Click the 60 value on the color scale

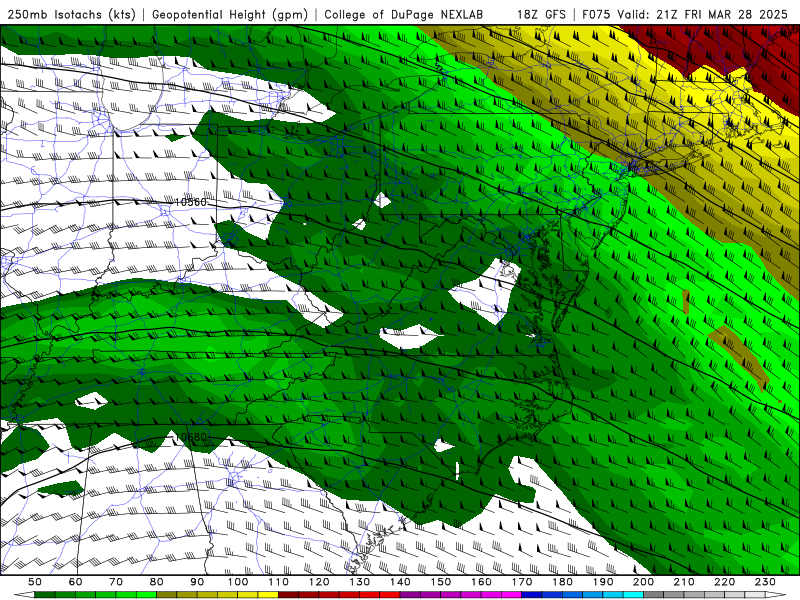click(x=75, y=582)
